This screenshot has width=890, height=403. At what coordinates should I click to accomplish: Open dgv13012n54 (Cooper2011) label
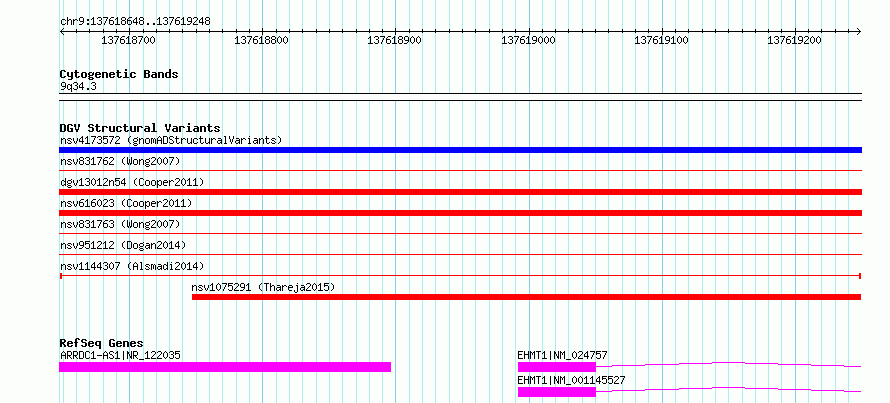click(132, 182)
